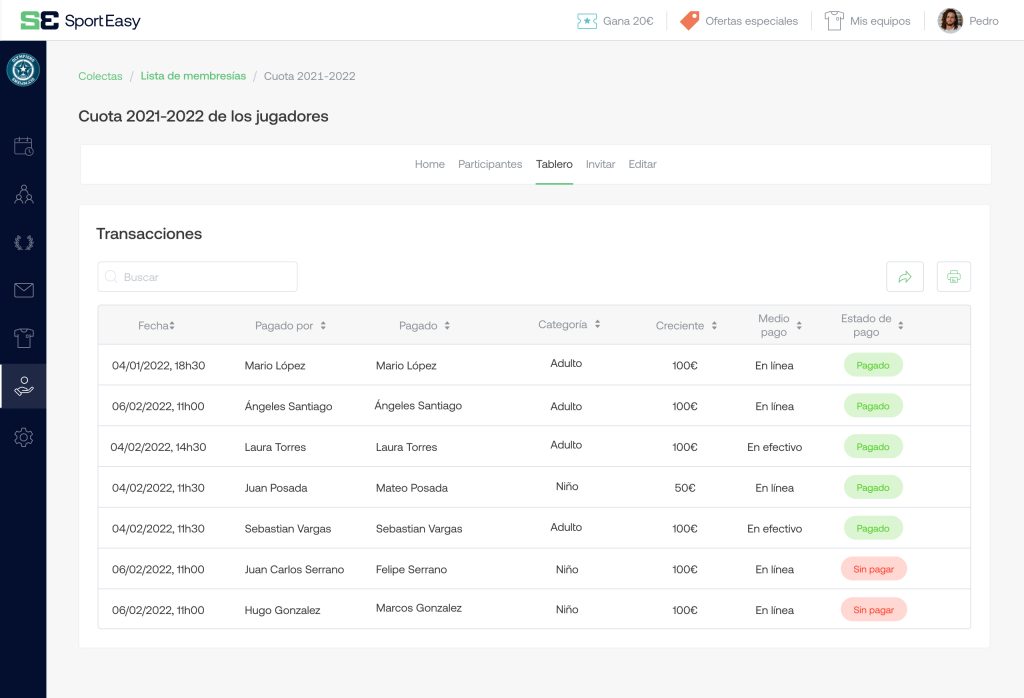Open the jersey shop icon in sidebar
This screenshot has width=1024, height=698.
(x=24, y=338)
